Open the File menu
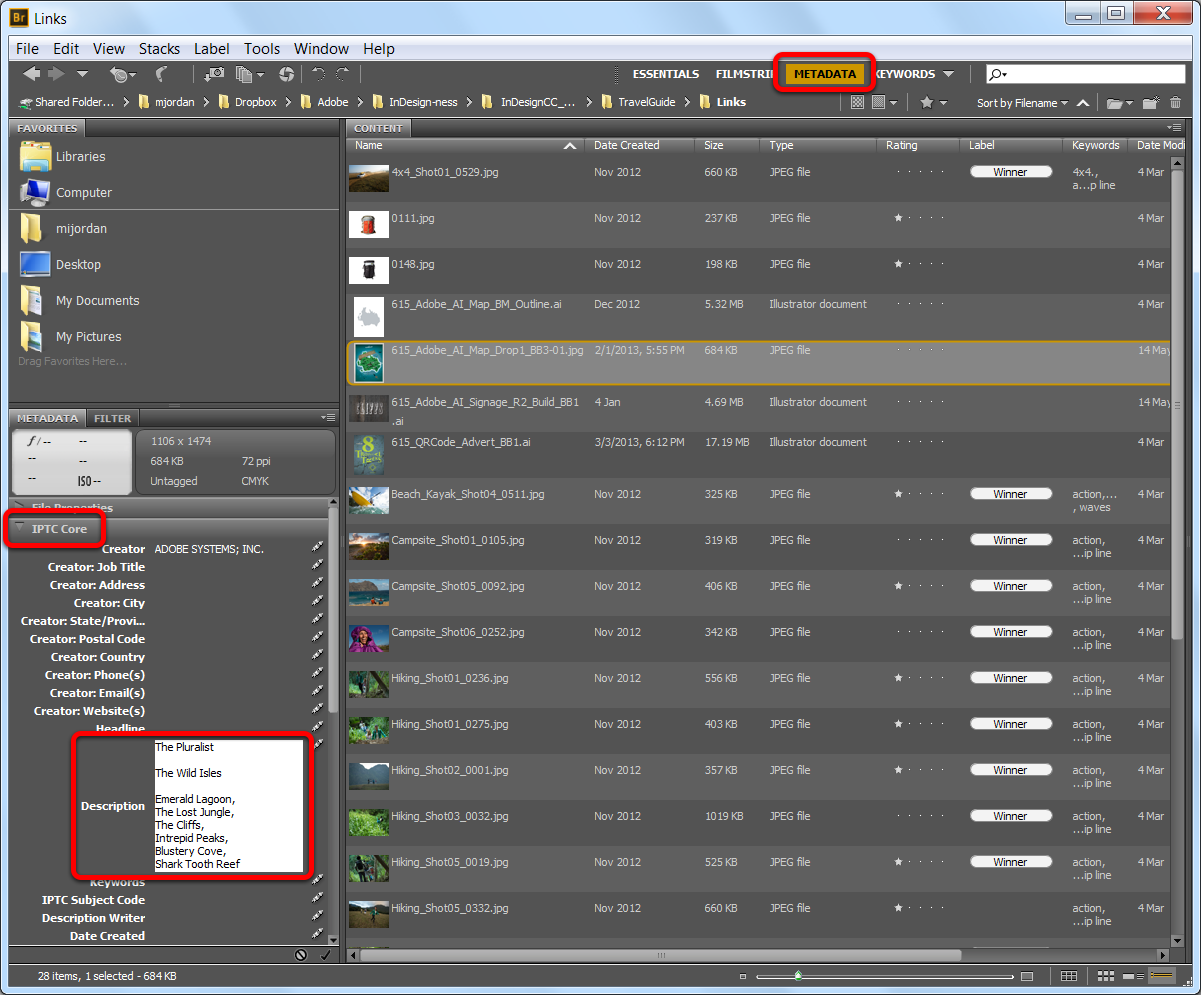1201x995 pixels. [x=27, y=48]
